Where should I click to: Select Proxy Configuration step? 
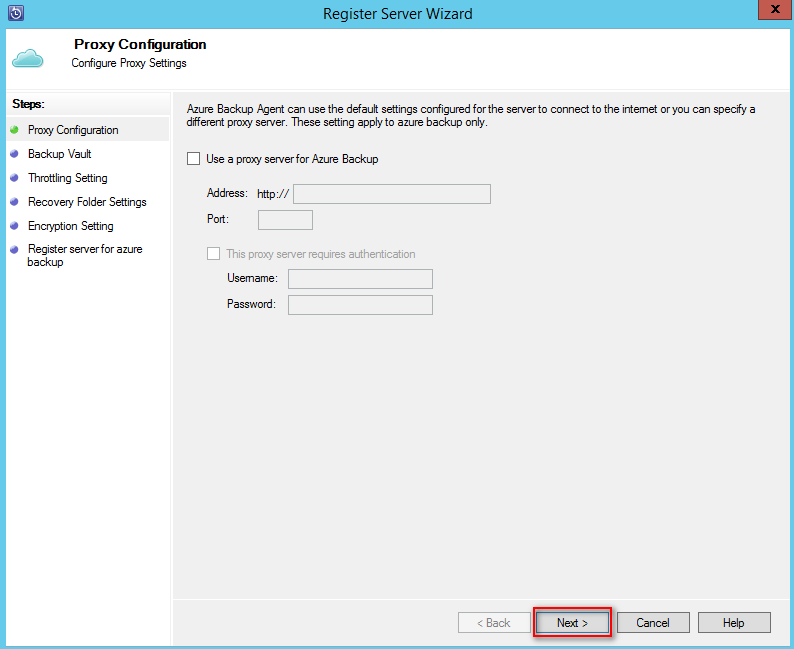[88, 130]
